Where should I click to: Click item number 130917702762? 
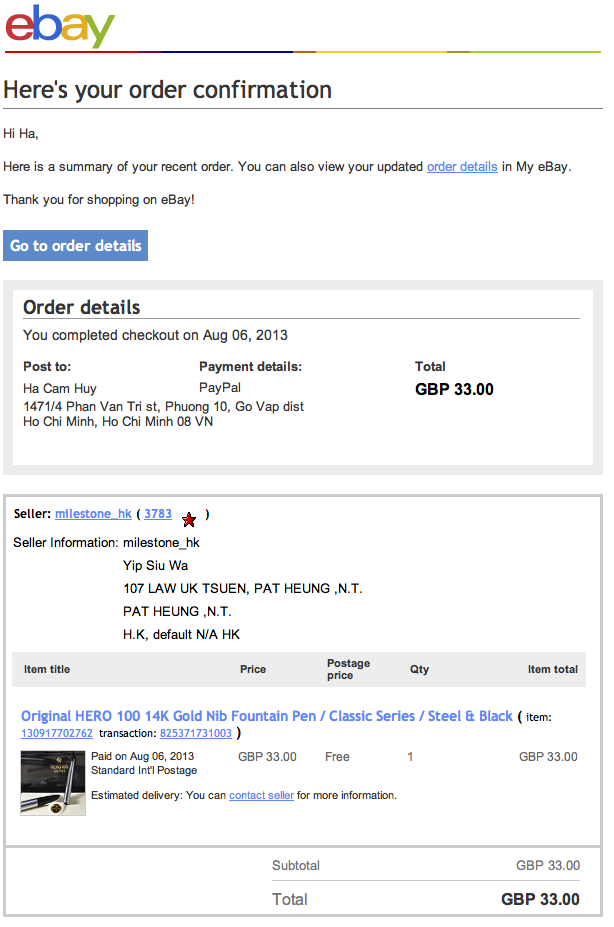57,733
